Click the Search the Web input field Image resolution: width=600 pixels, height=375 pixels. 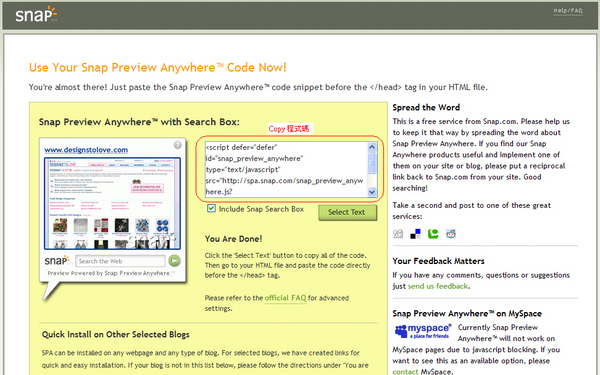pyautogui.click(x=120, y=261)
